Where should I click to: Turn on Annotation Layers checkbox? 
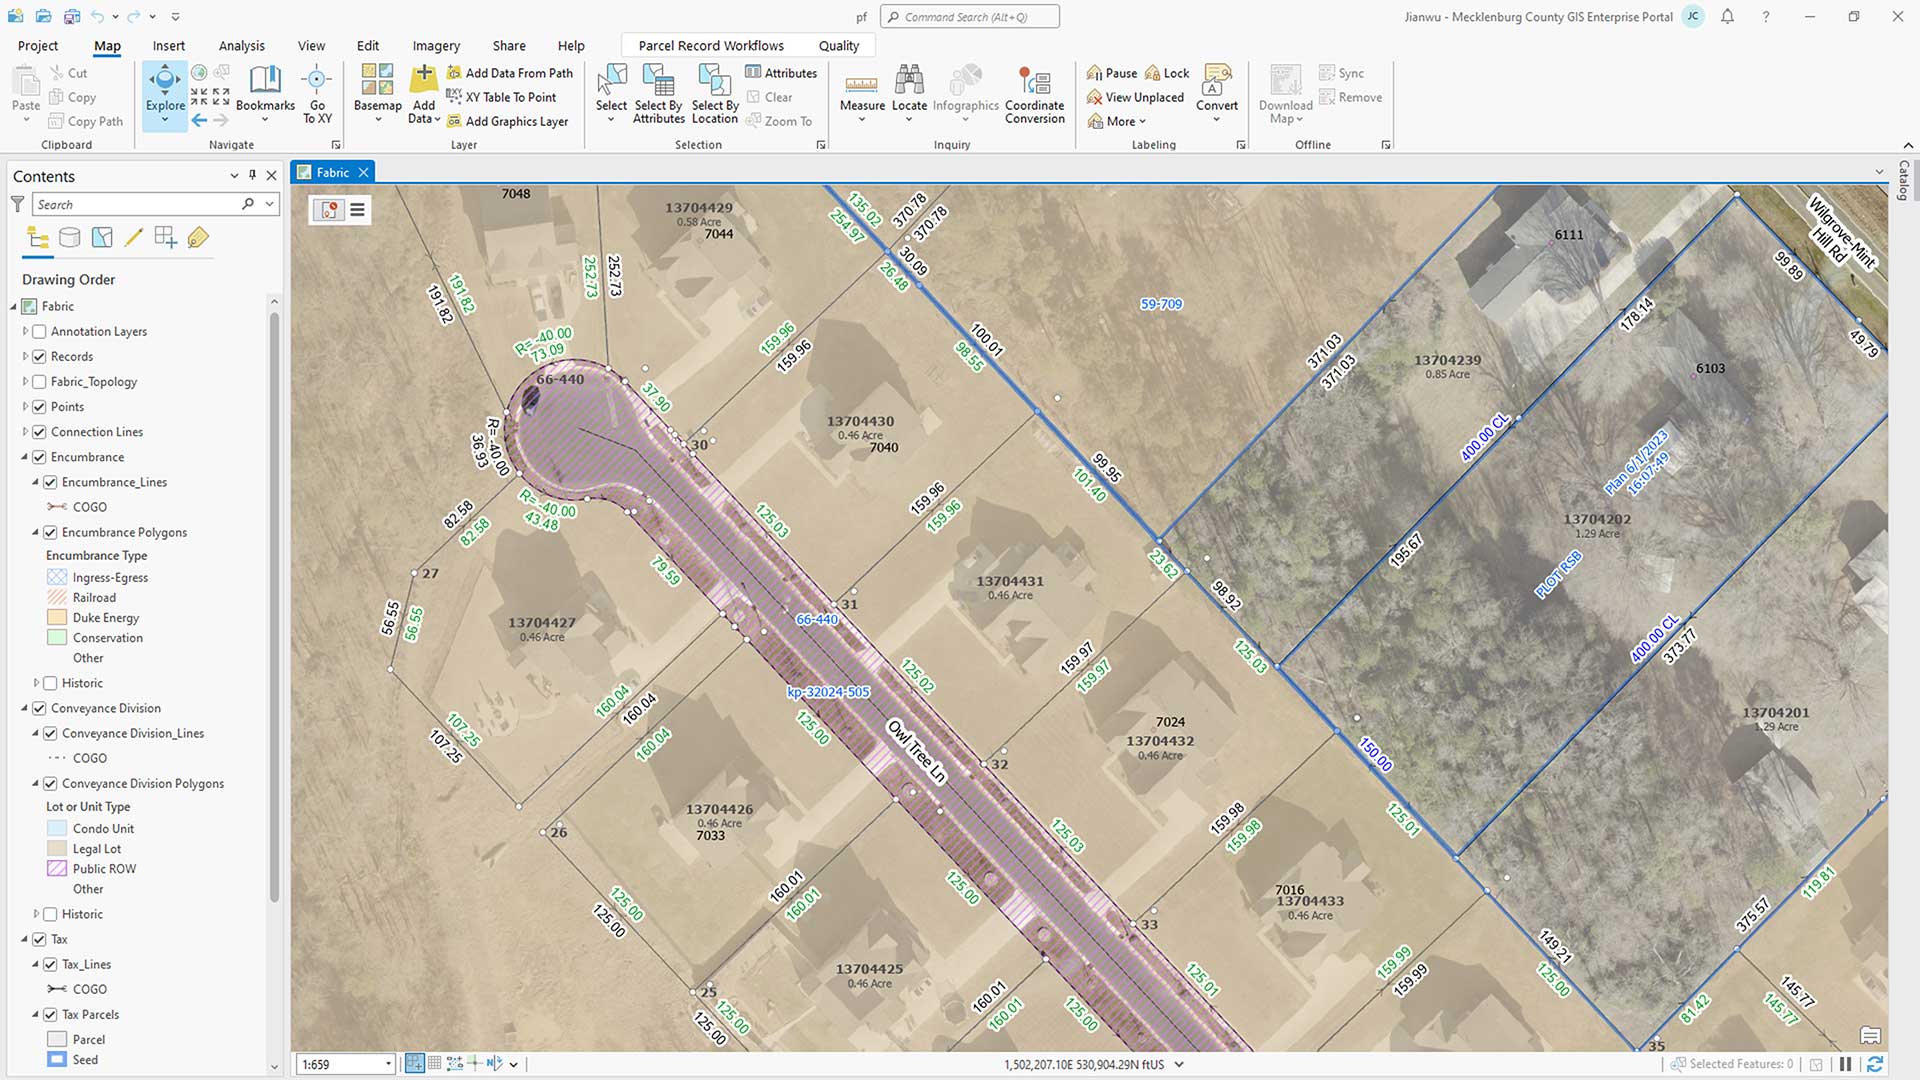point(40,332)
